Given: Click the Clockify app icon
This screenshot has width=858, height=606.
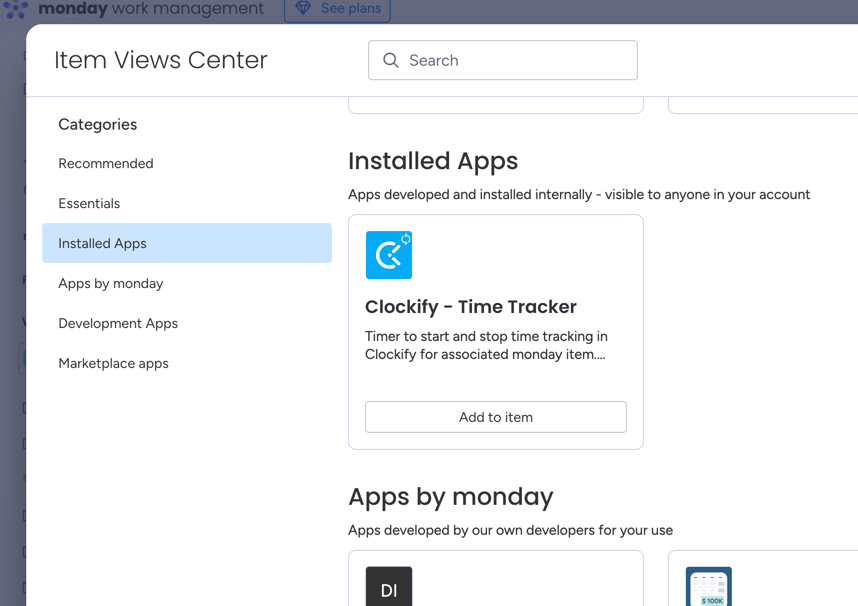Looking at the screenshot, I should point(389,255).
